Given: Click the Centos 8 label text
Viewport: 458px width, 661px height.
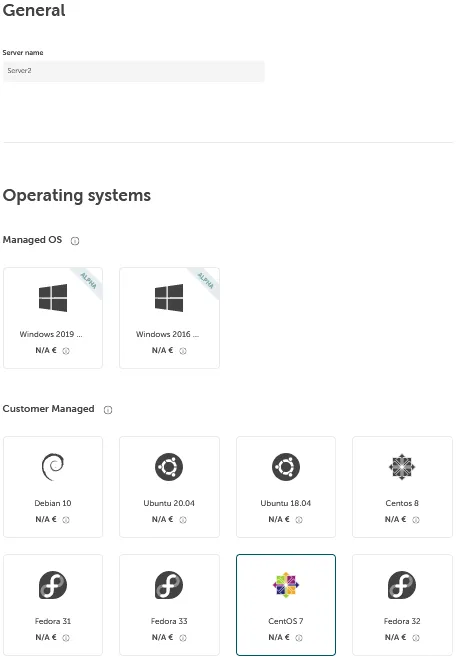Looking at the screenshot, I should click(x=402, y=503).
